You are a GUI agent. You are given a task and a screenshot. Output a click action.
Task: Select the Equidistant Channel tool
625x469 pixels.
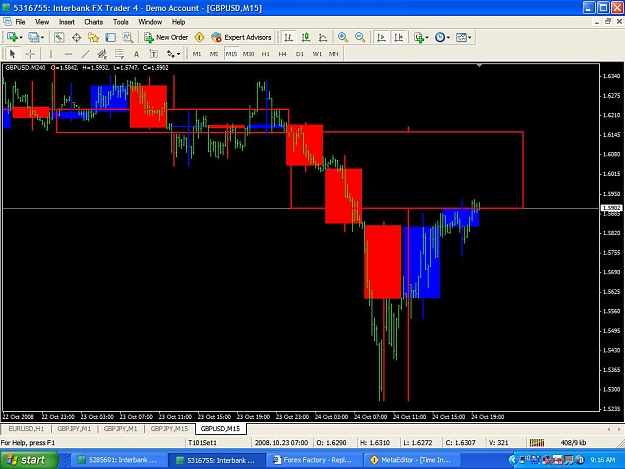102,54
